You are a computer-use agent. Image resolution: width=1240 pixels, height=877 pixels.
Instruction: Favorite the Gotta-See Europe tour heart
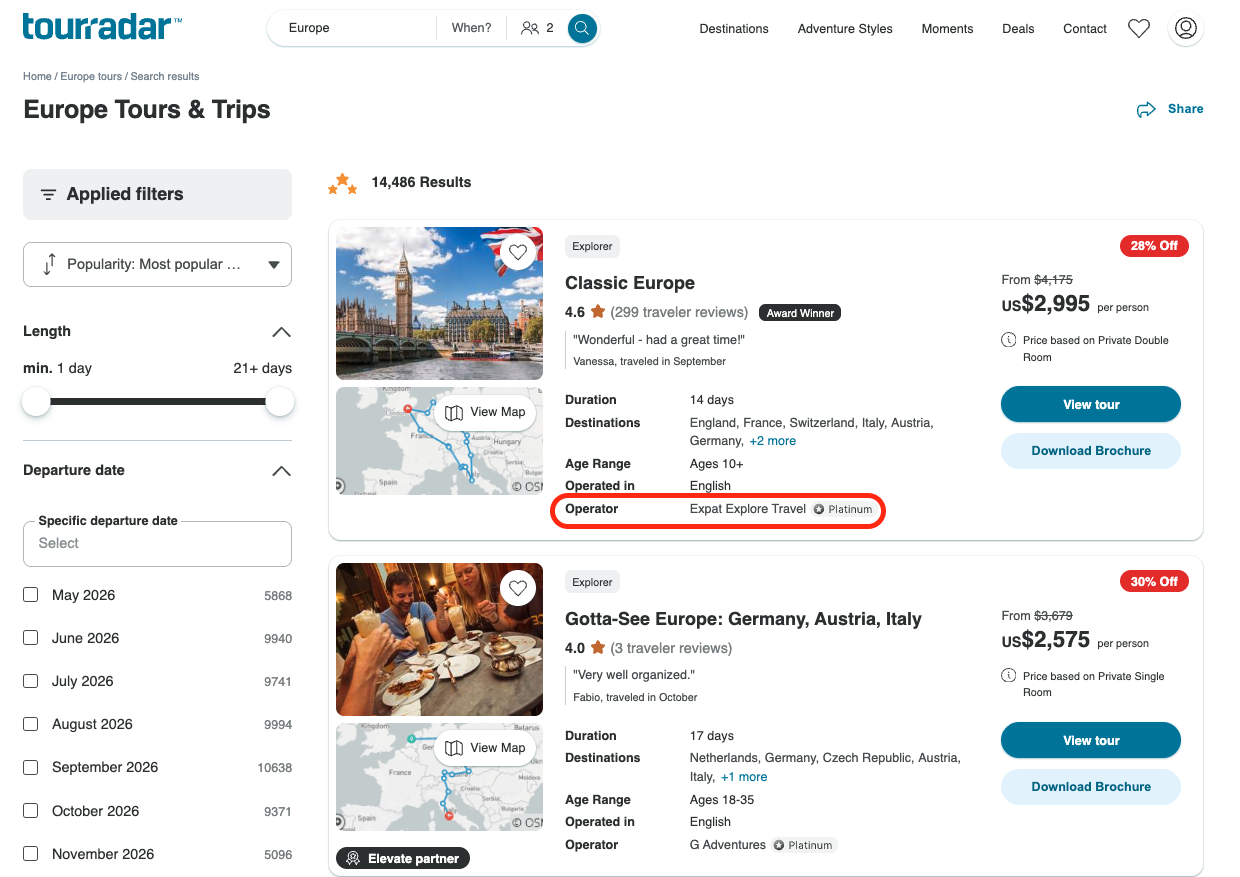coord(518,589)
